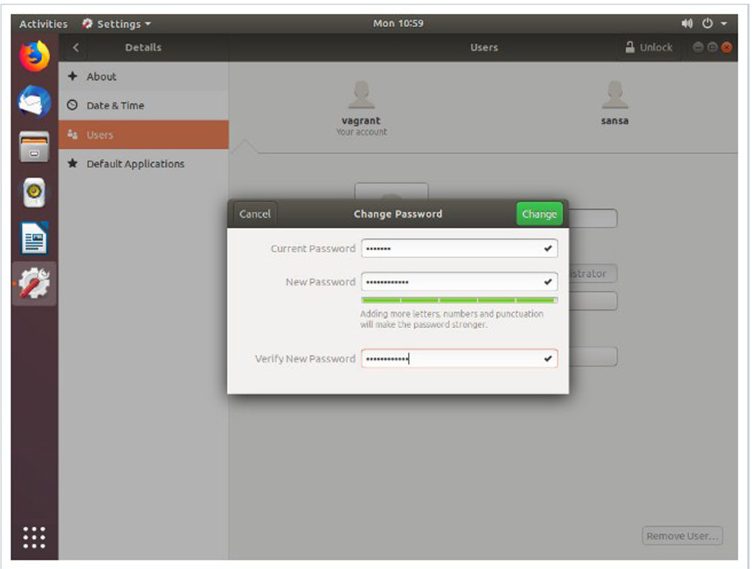Open the clock showing Mon 10:59
The image size is (753, 569).
(398, 23)
